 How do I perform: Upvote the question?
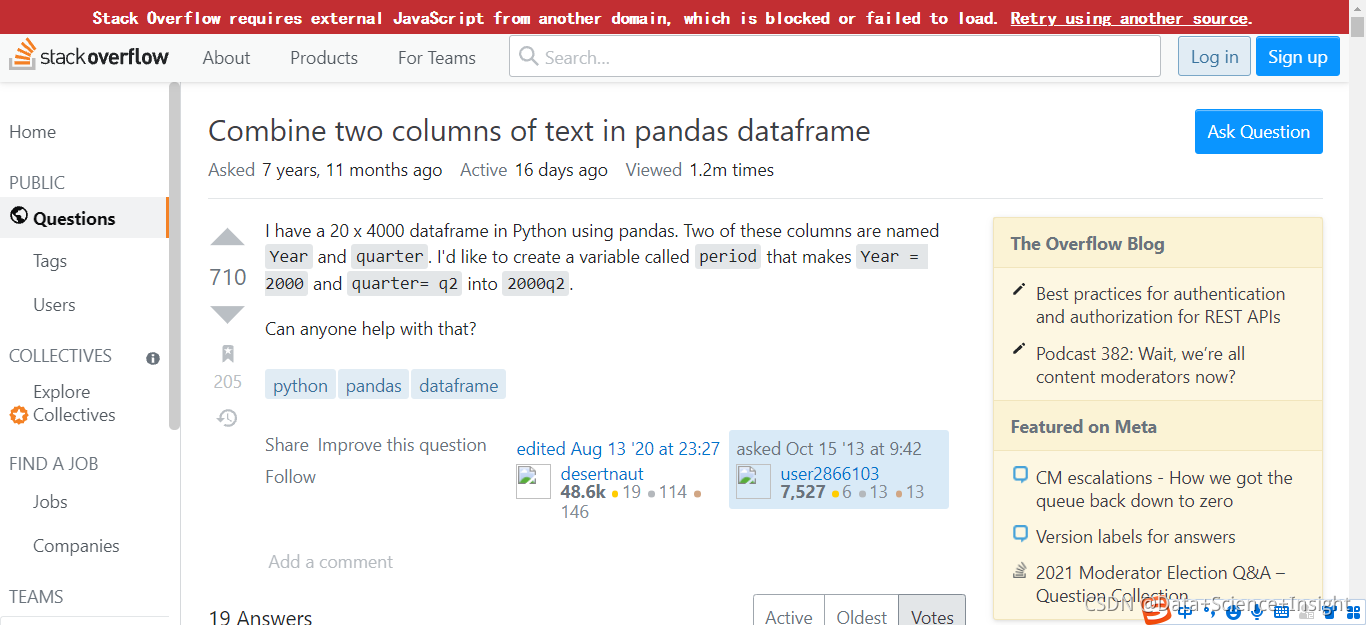click(x=227, y=237)
